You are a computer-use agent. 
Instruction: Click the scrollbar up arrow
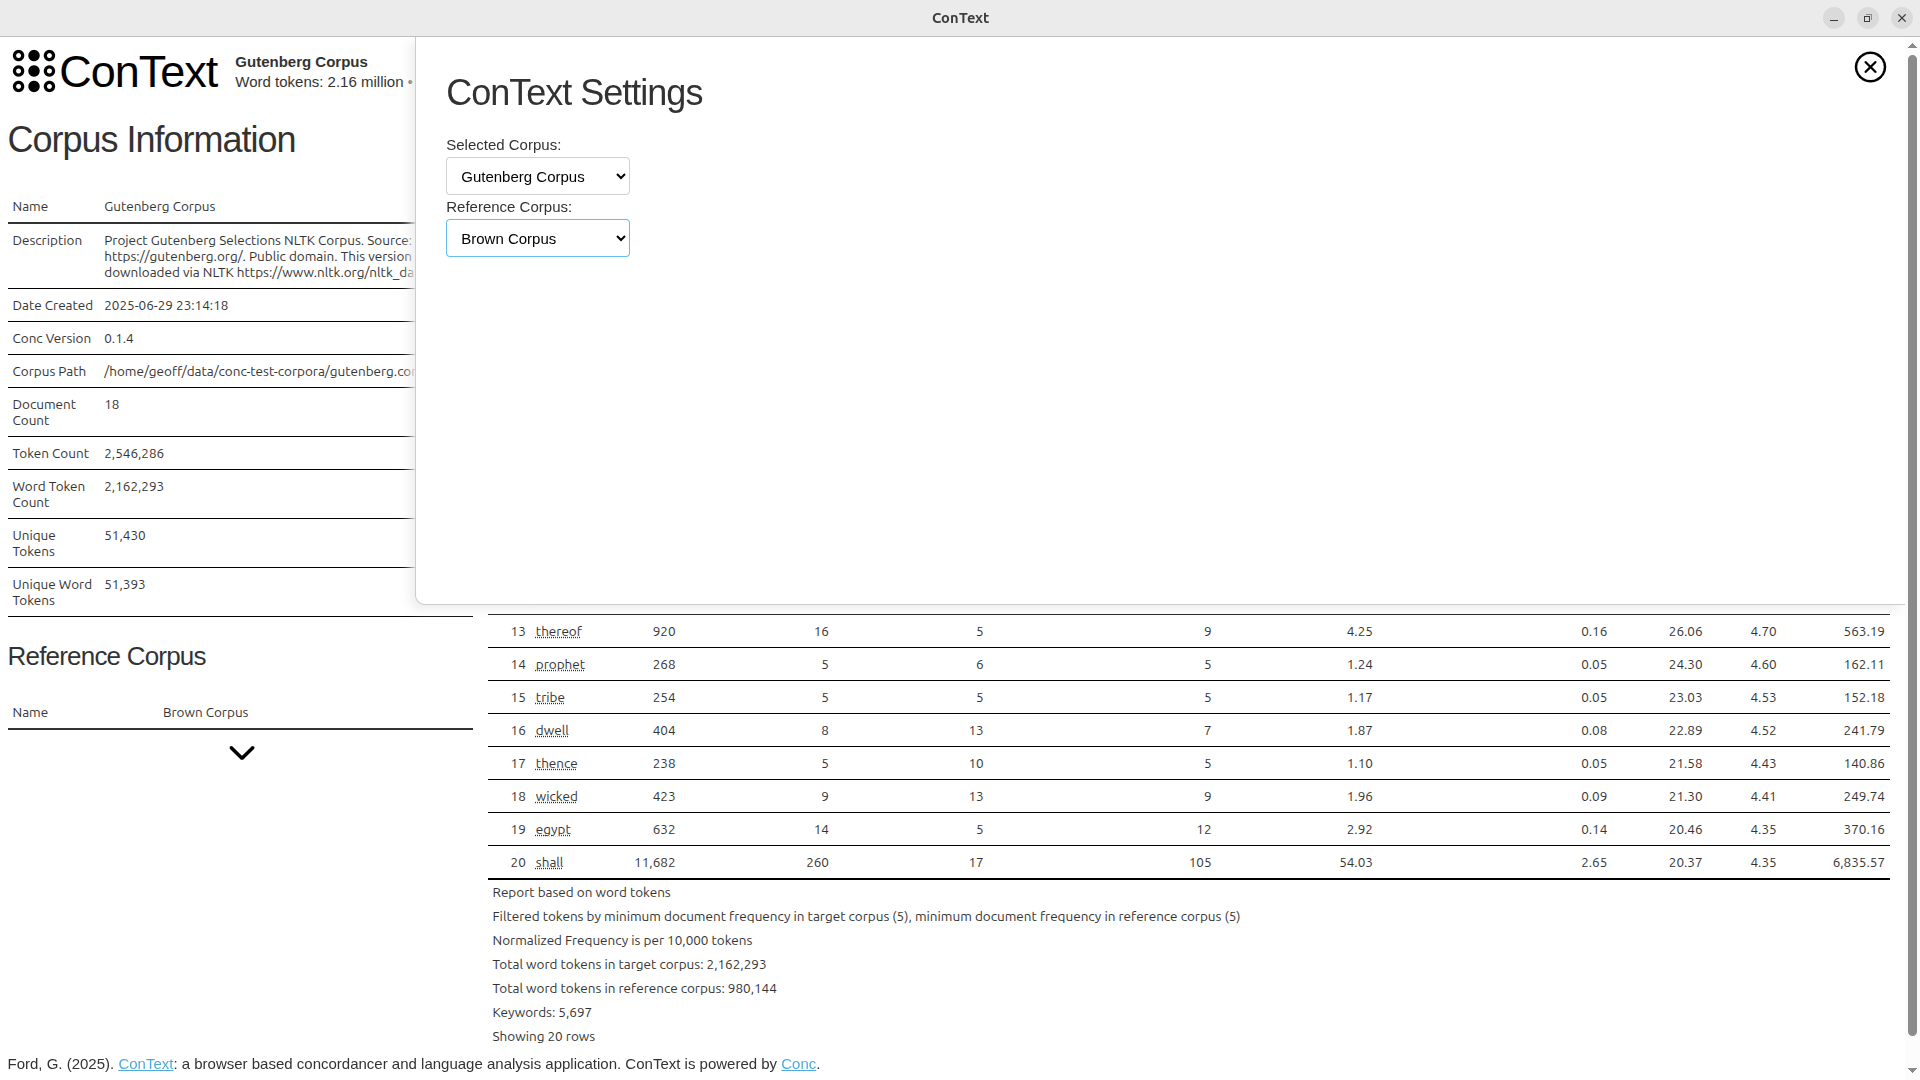tap(1911, 43)
